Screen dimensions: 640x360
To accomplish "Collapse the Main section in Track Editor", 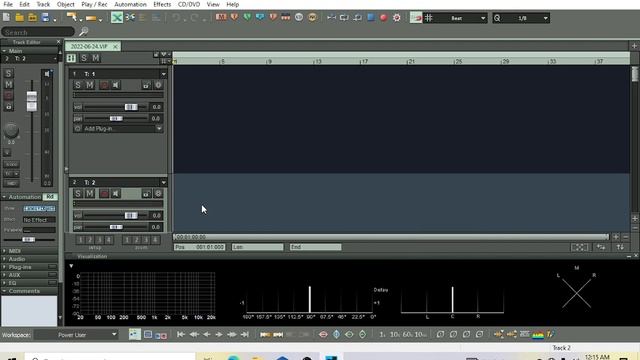I will [4, 51].
